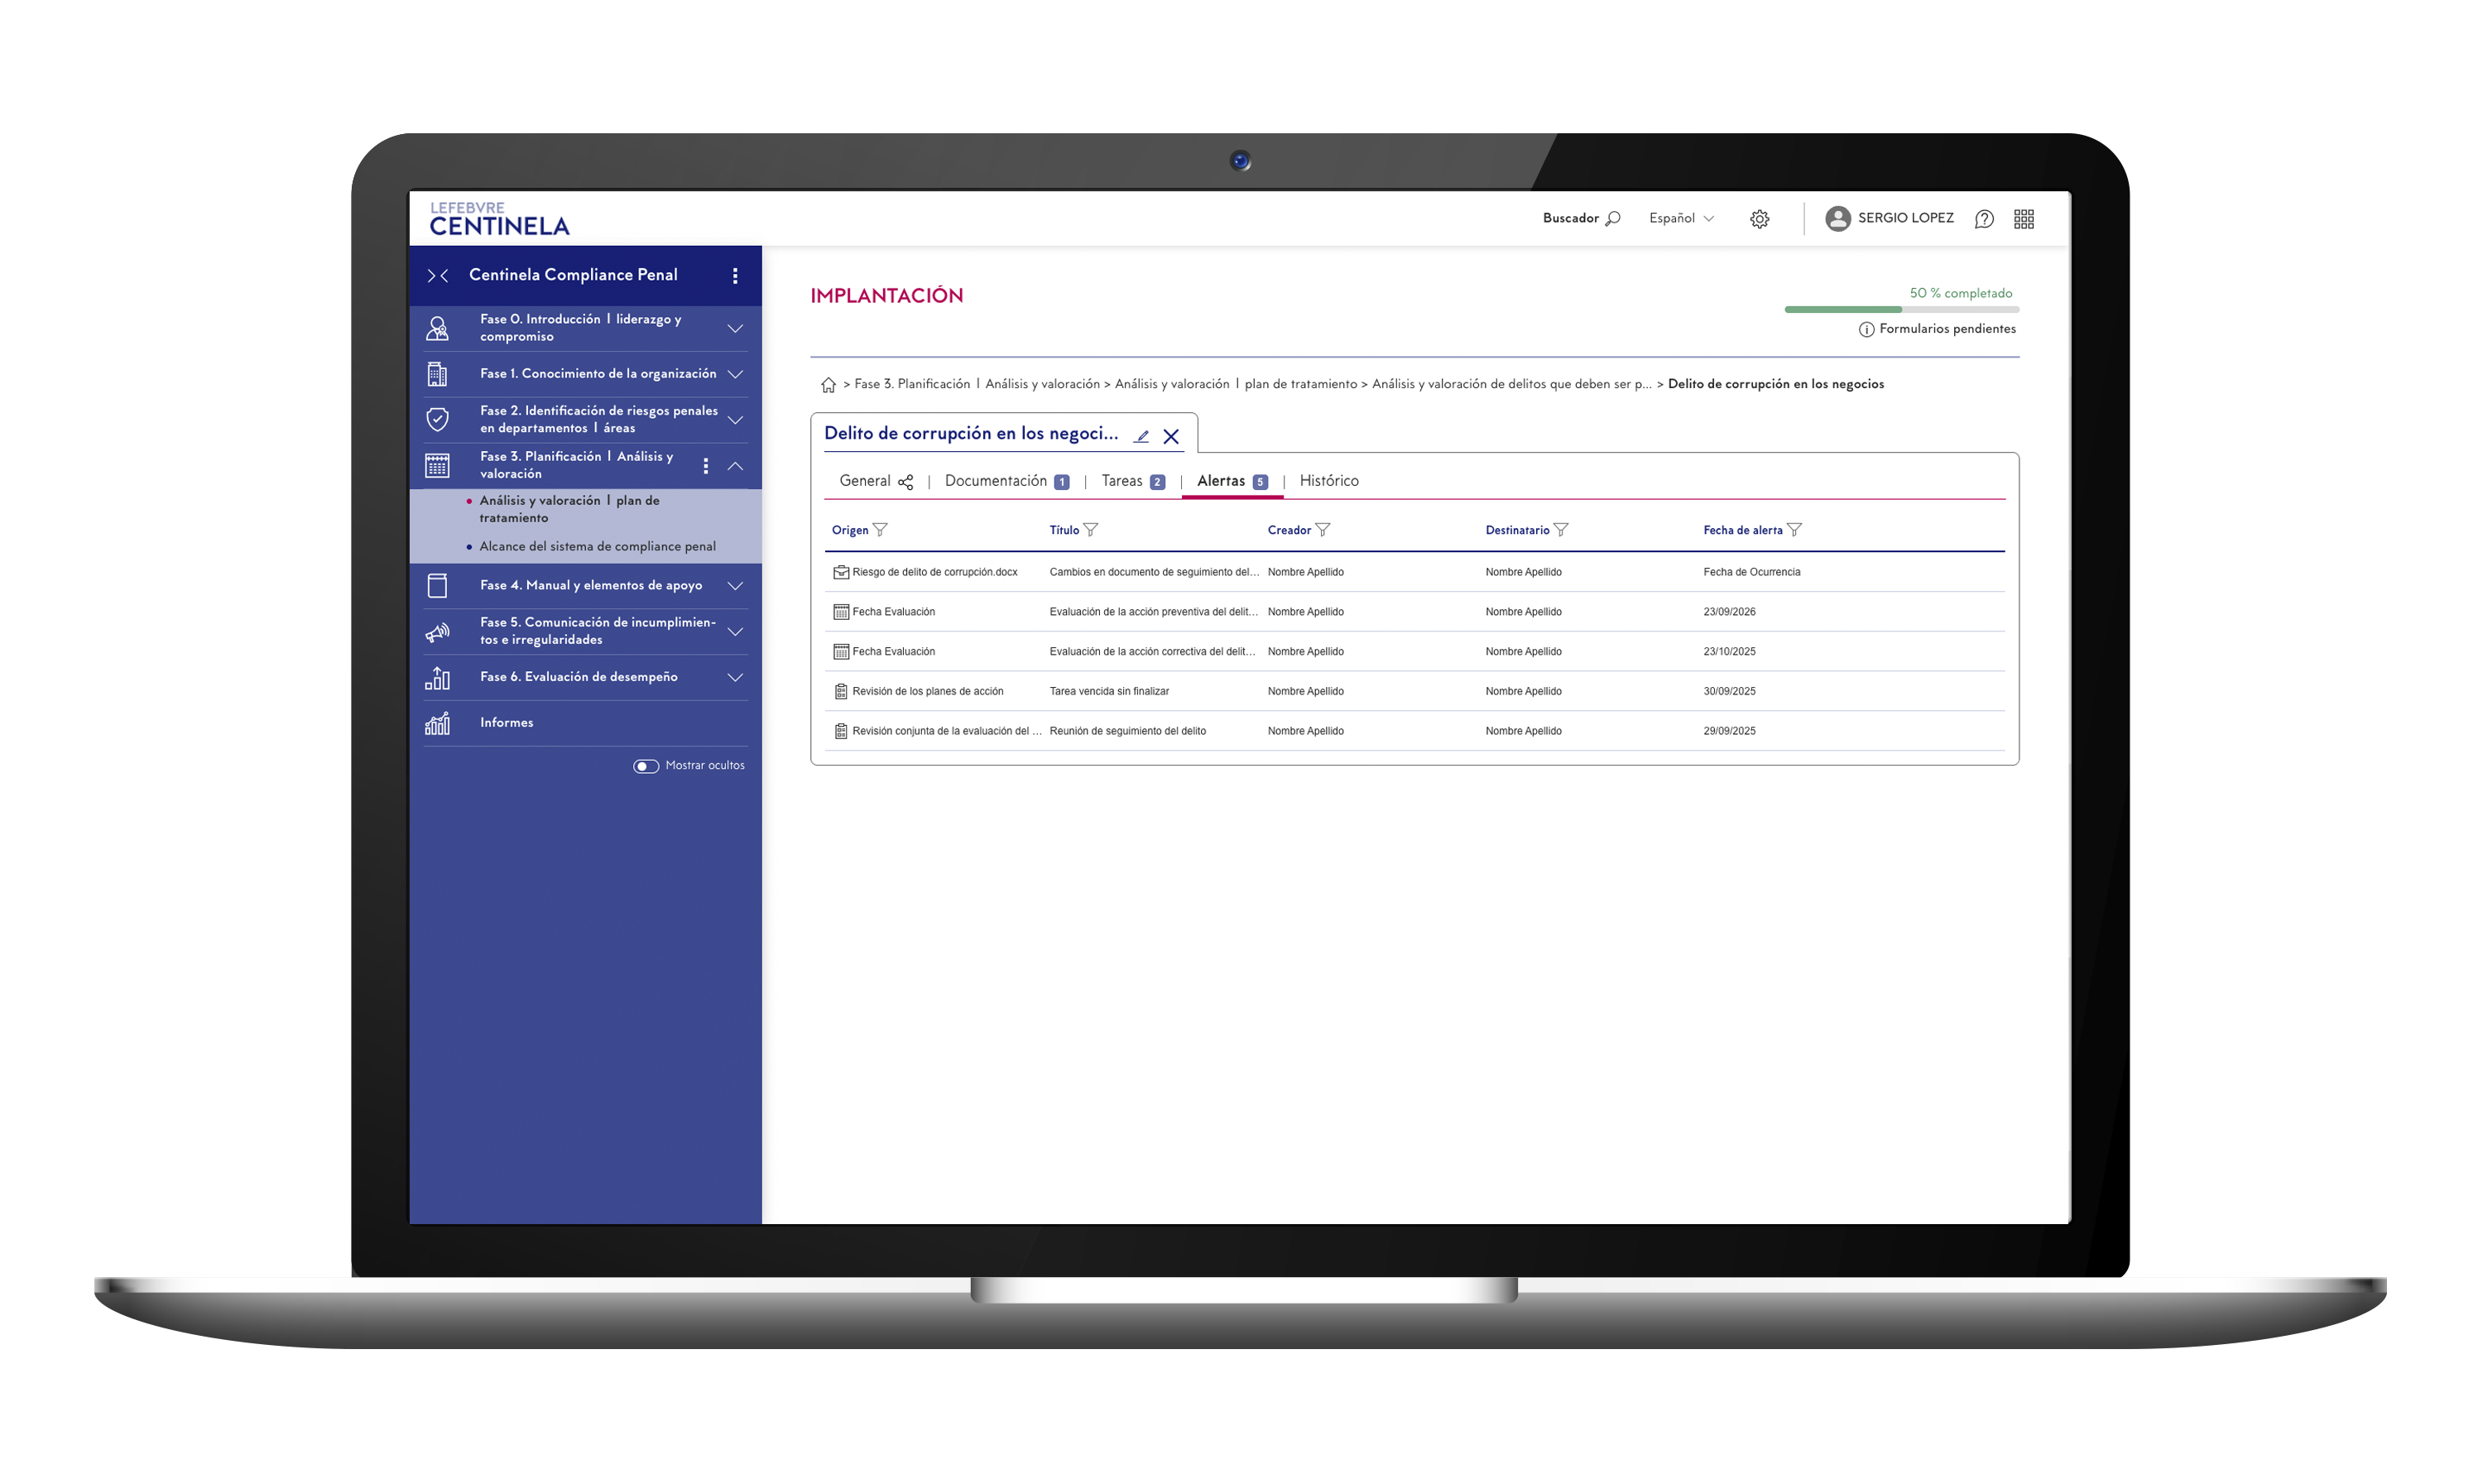Image resolution: width=2483 pixels, height=1484 pixels.
Task: Click the home breadcrumb icon
Action: click(828, 385)
